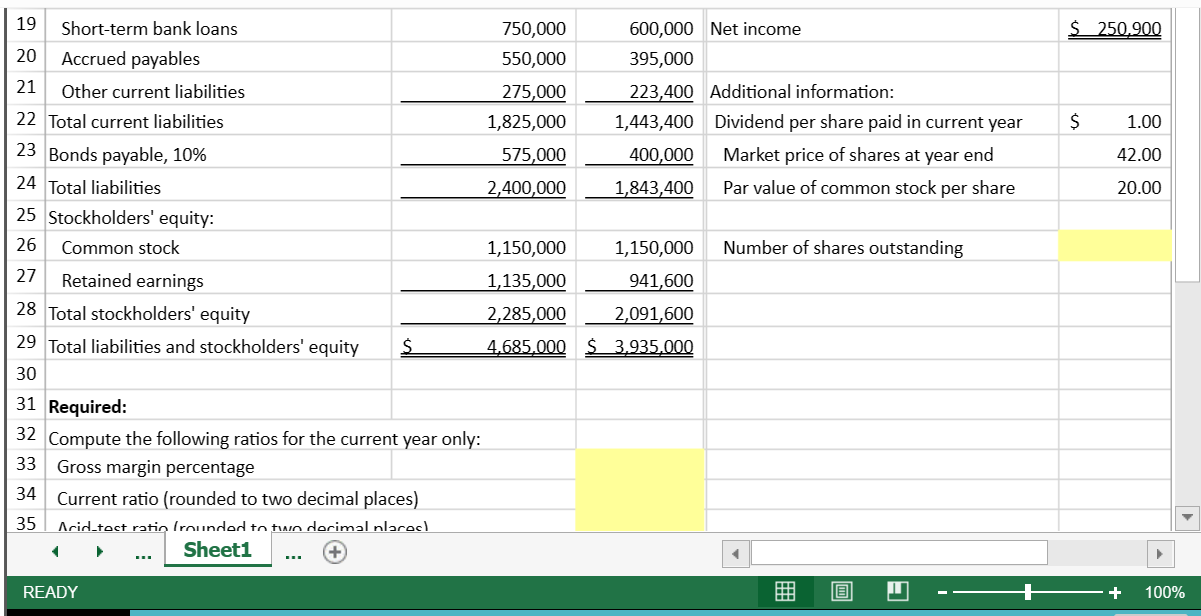The height and width of the screenshot is (616, 1201).
Task: Switch to Normal view in the status bar
Action: point(785,591)
